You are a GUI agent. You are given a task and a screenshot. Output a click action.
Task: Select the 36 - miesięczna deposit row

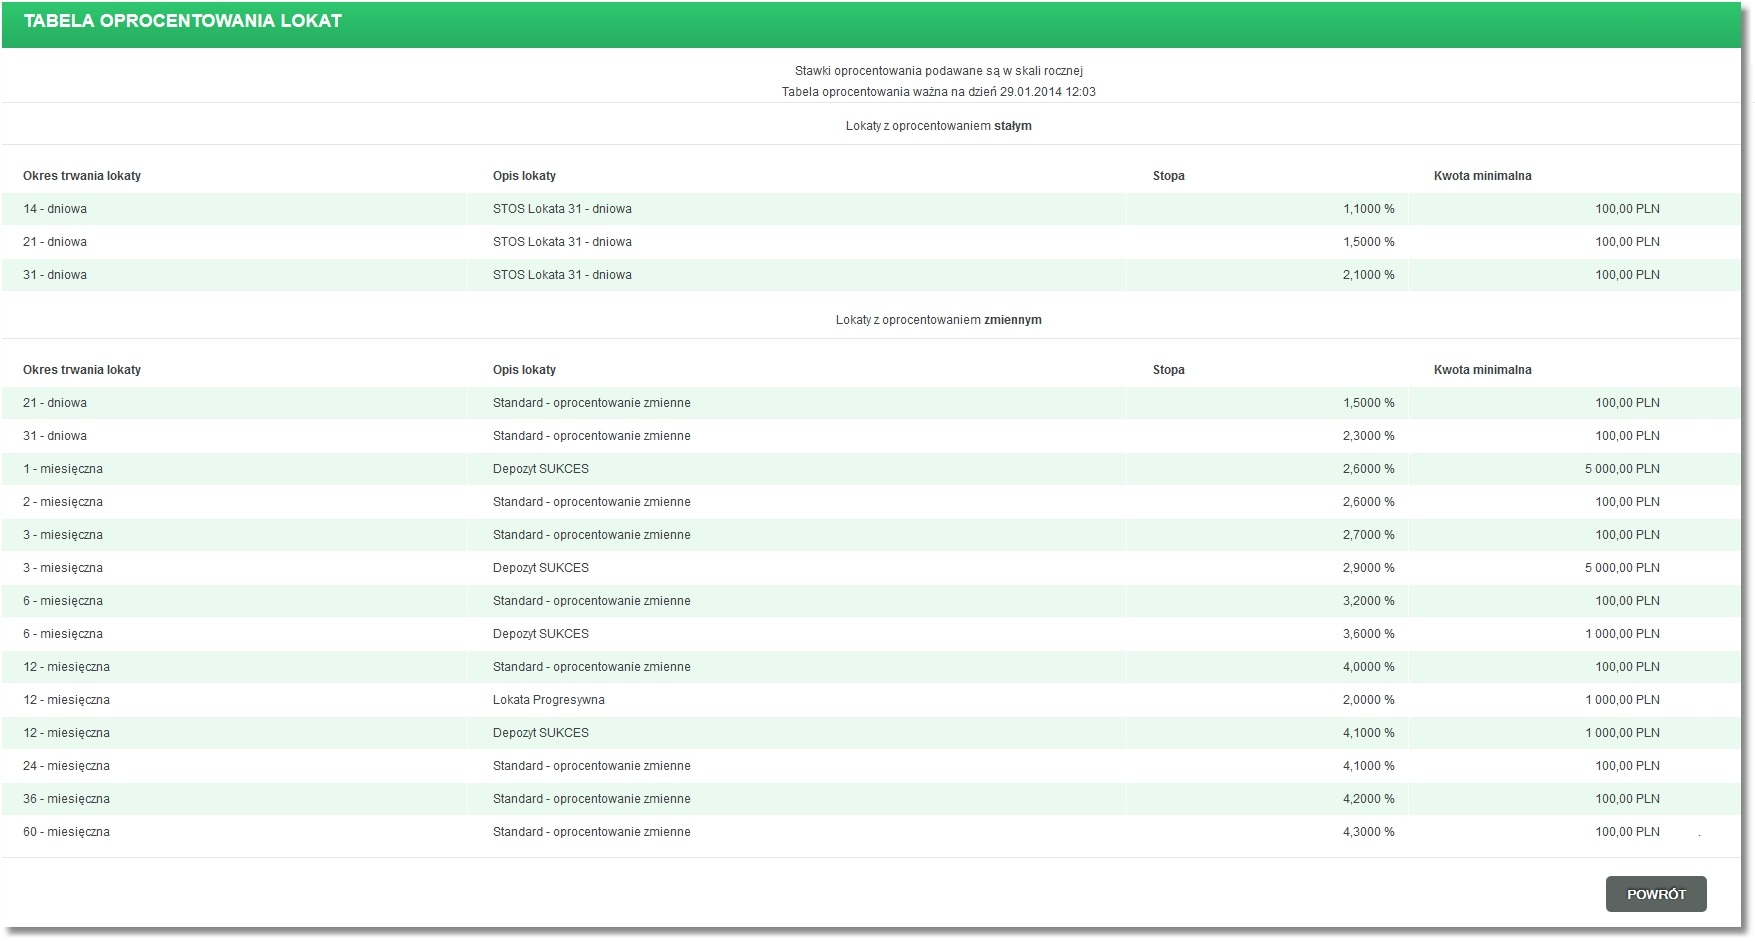871,799
